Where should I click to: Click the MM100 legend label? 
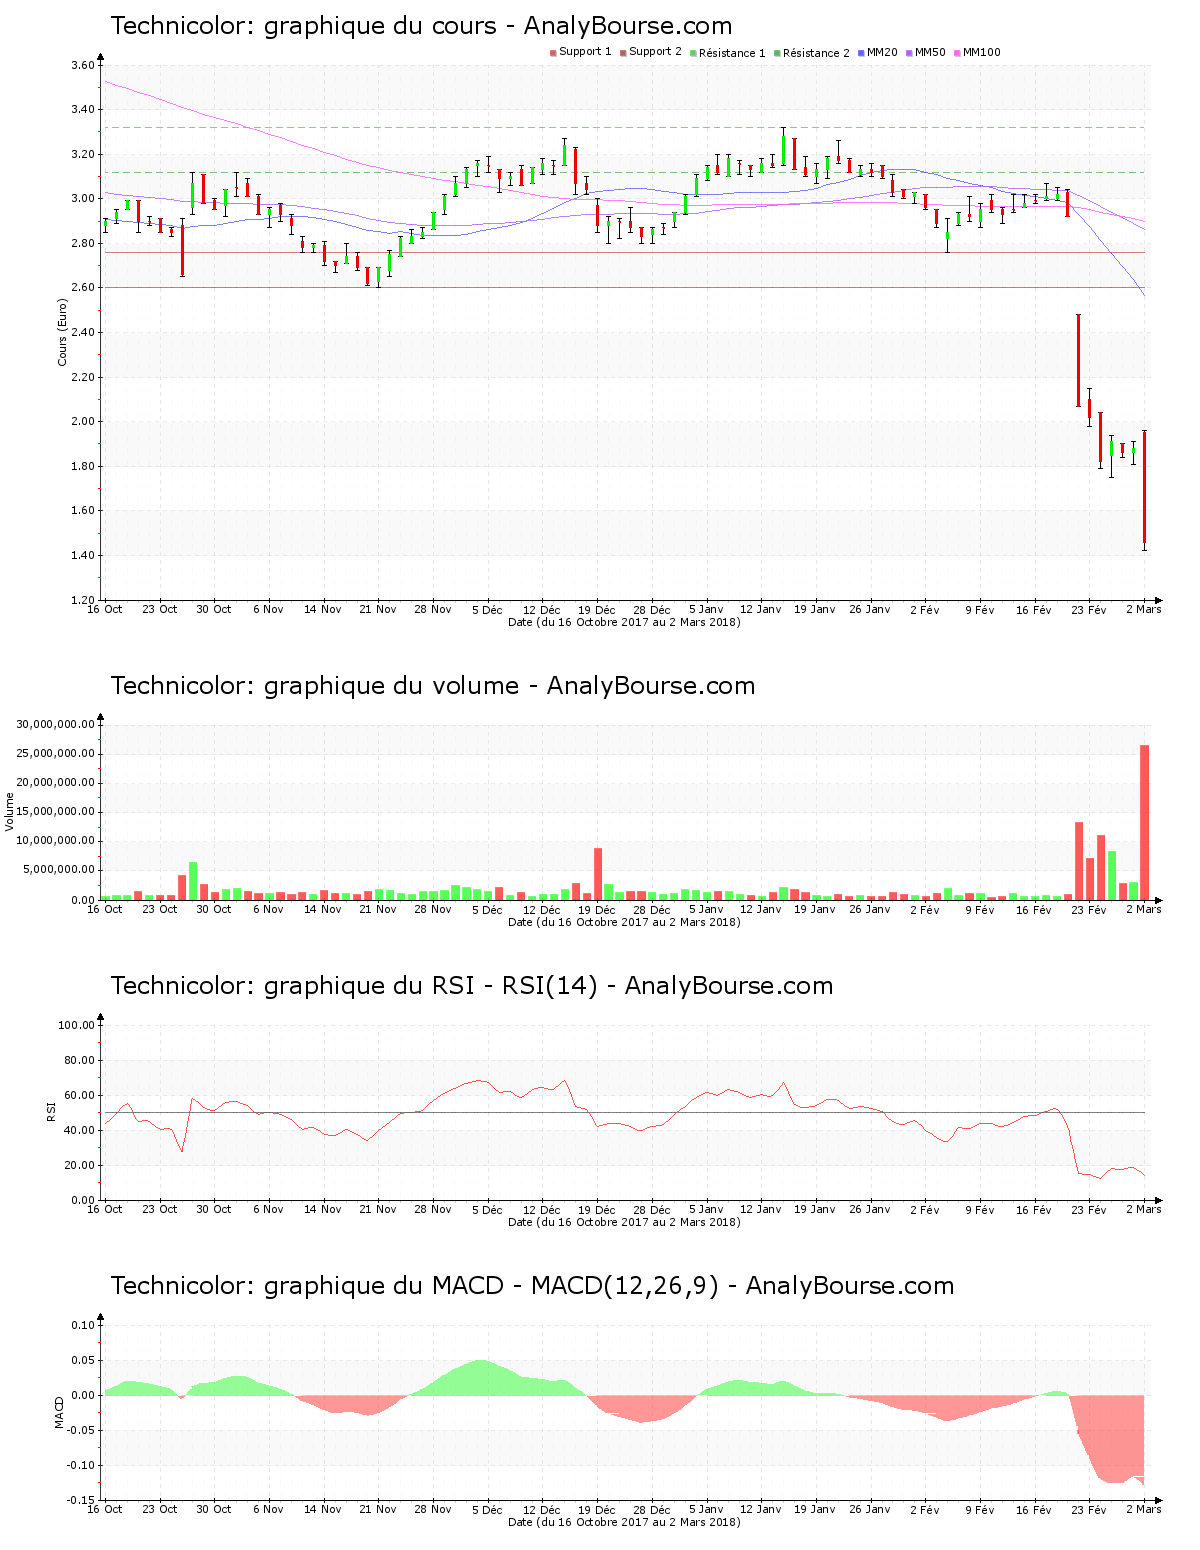click(981, 52)
